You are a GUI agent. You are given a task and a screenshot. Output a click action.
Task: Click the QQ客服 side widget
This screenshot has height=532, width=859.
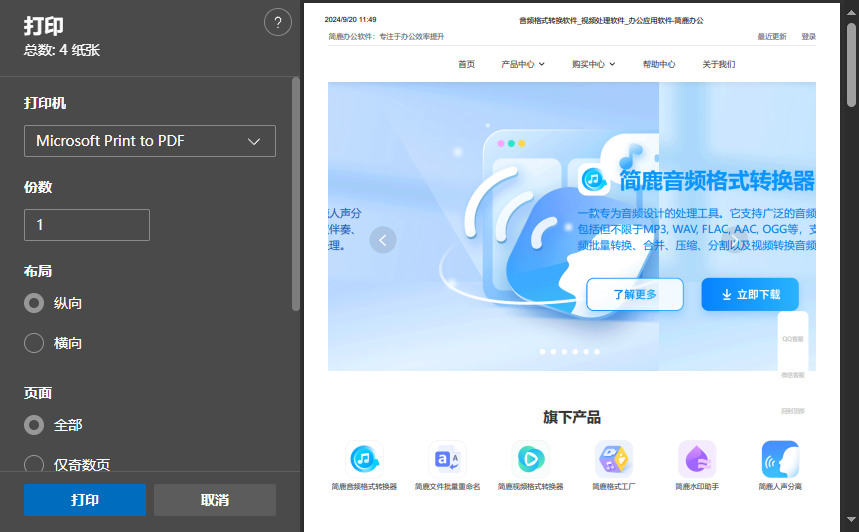(793, 339)
